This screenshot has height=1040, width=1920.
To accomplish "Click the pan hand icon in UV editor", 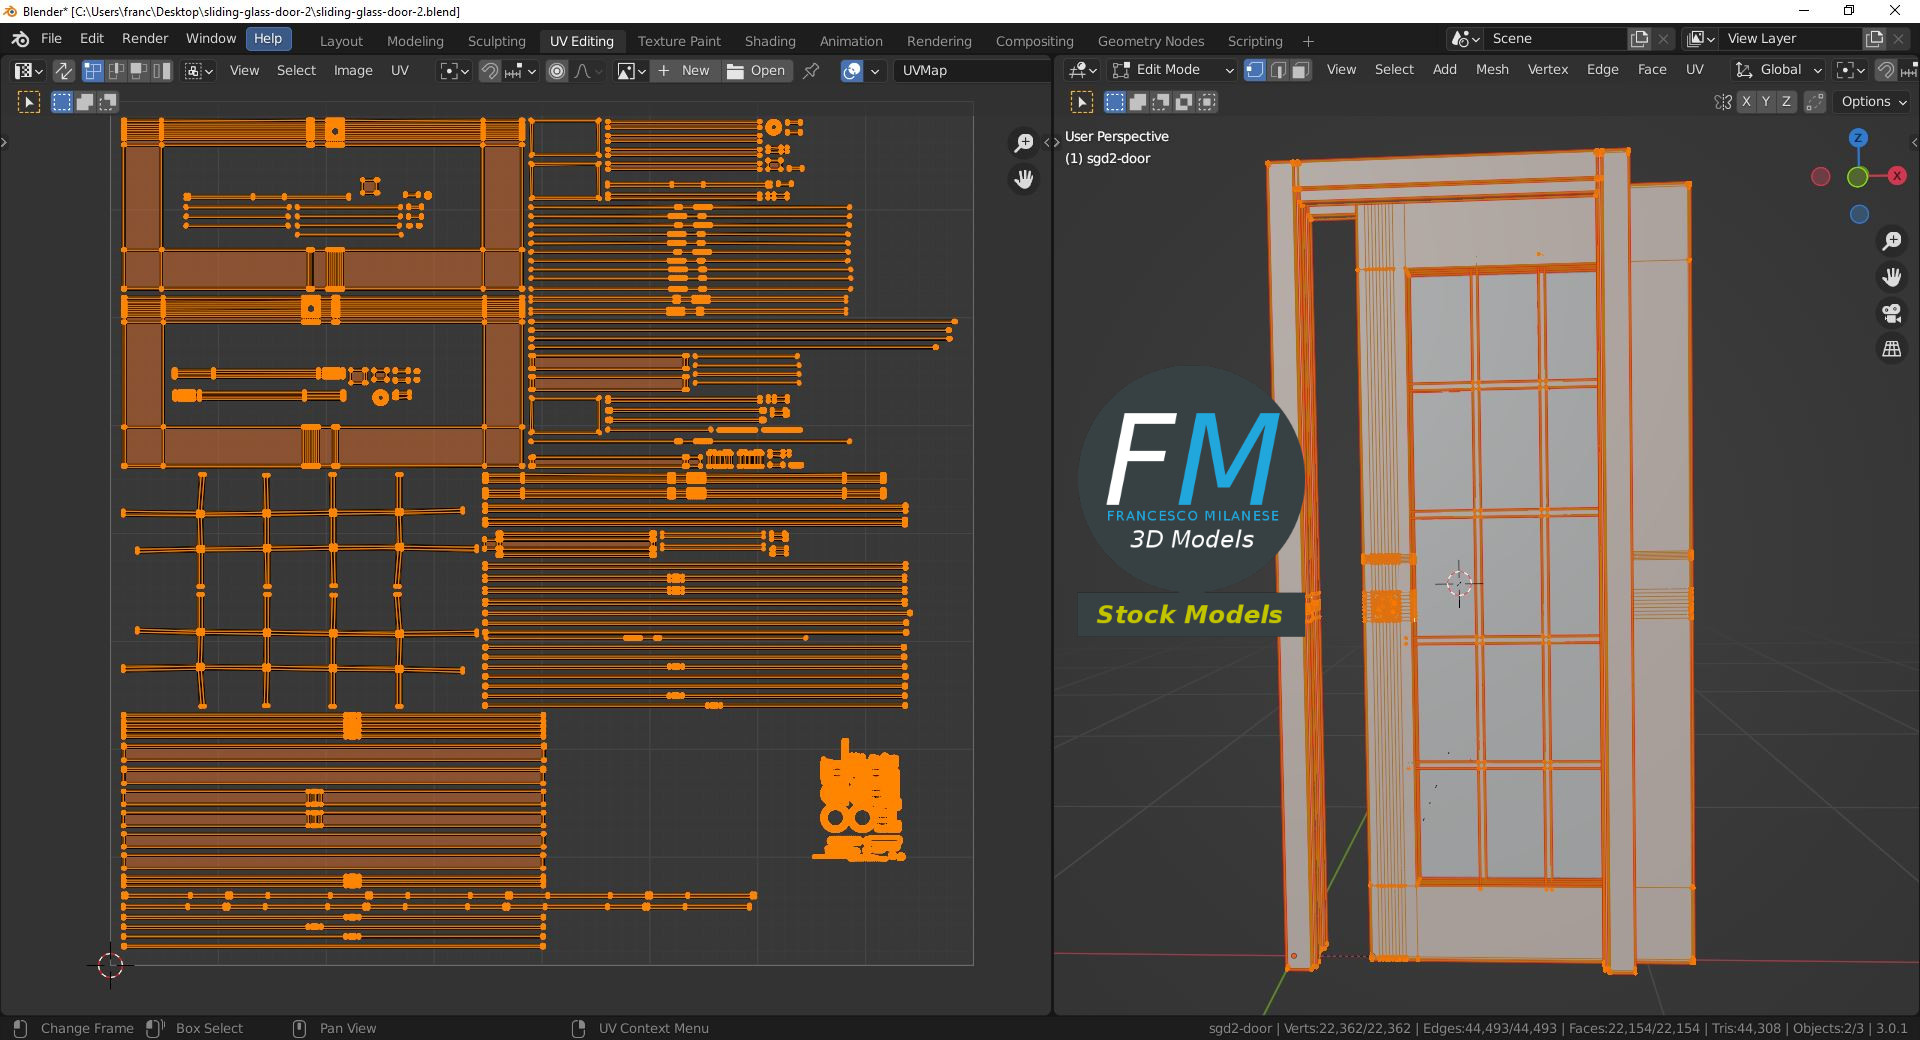I will tap(1023, 179).
